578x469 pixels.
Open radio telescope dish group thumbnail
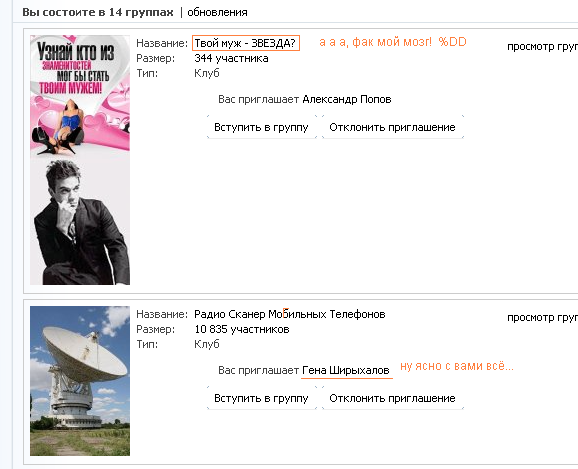(x=80, y=381)
